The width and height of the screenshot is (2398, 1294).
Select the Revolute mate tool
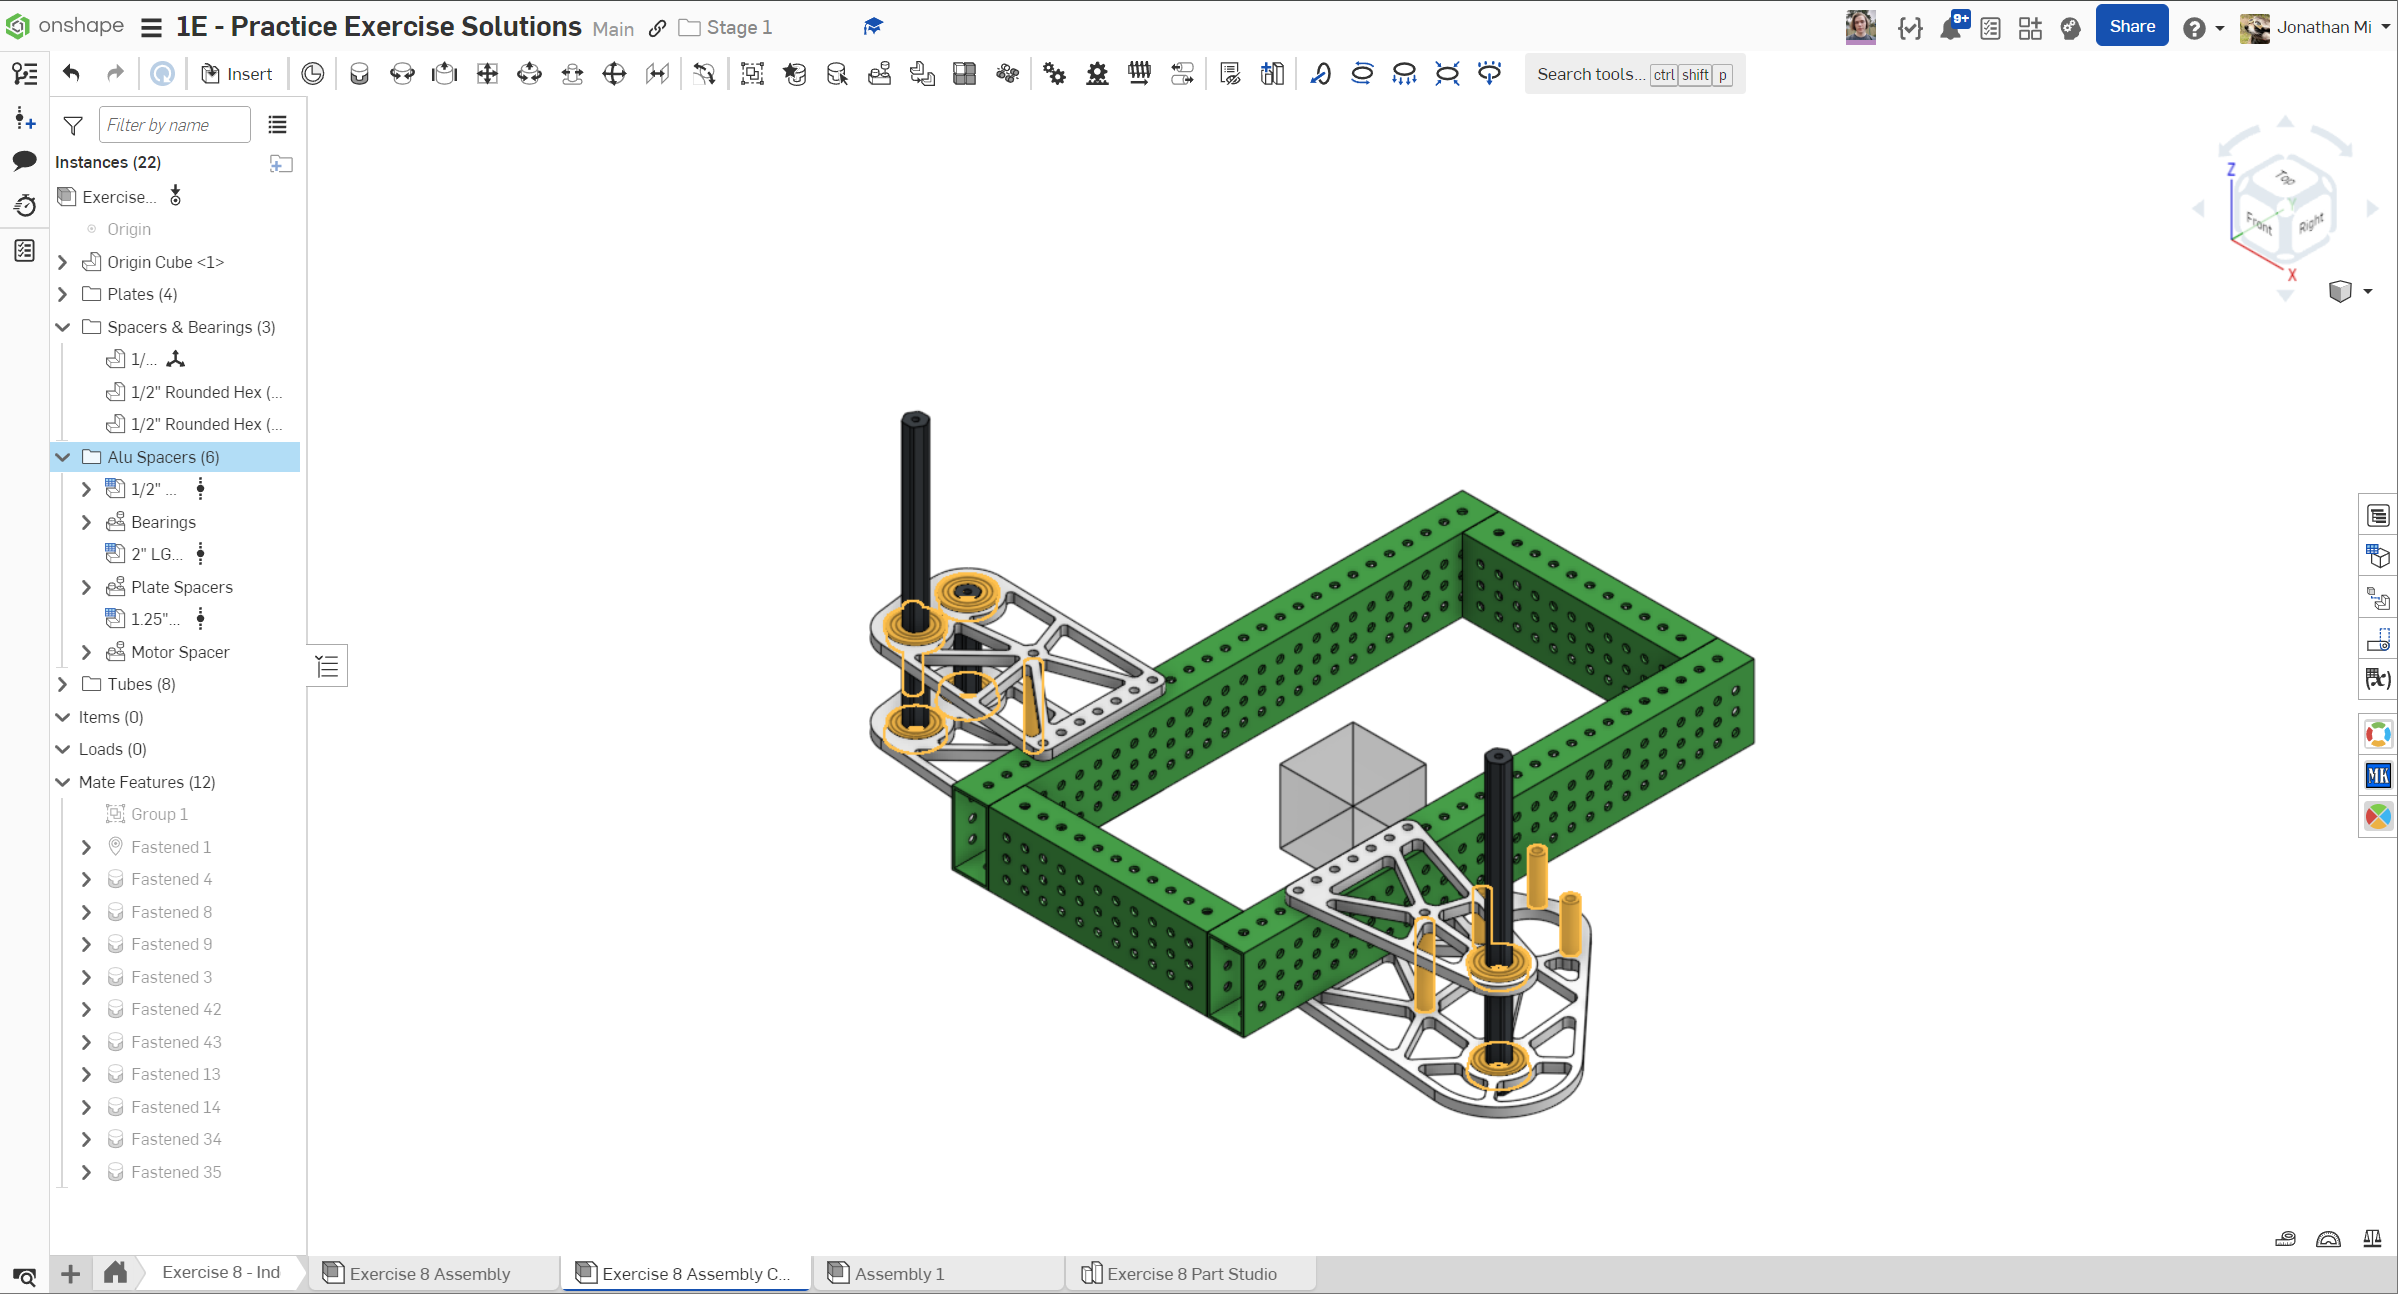click(402, 73)
